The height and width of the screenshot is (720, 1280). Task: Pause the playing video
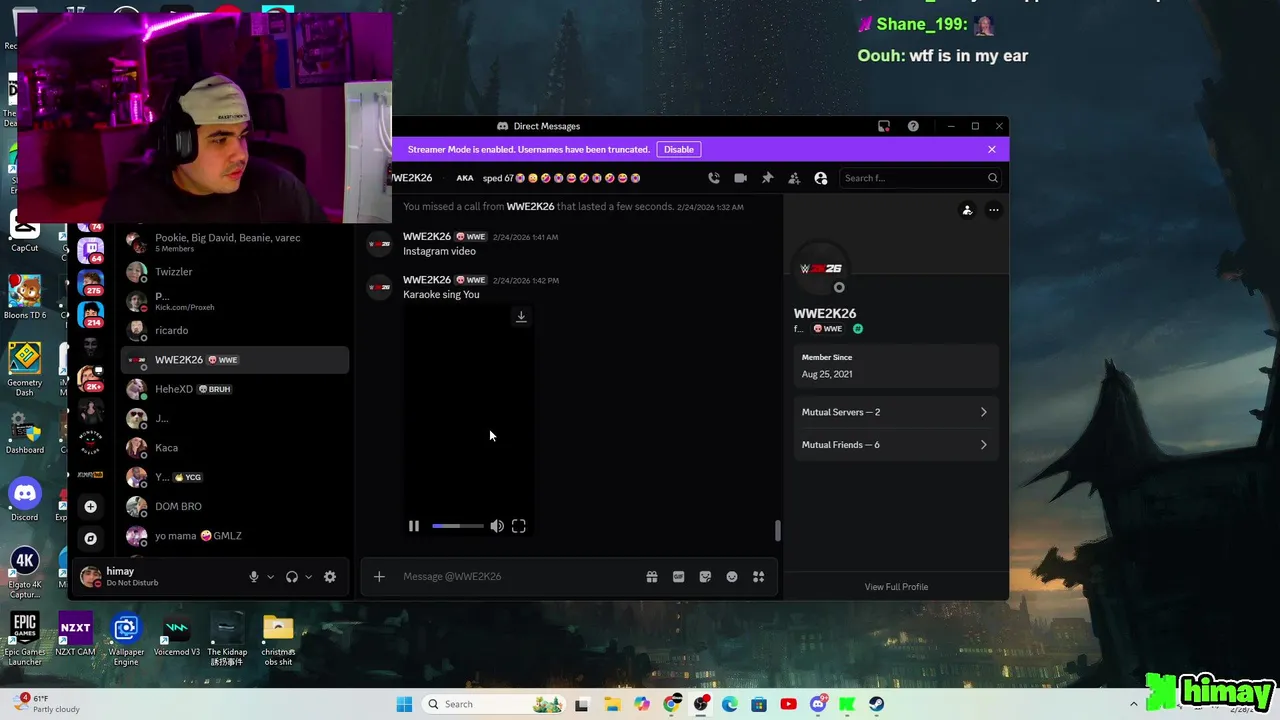click(x=413, y=526)
